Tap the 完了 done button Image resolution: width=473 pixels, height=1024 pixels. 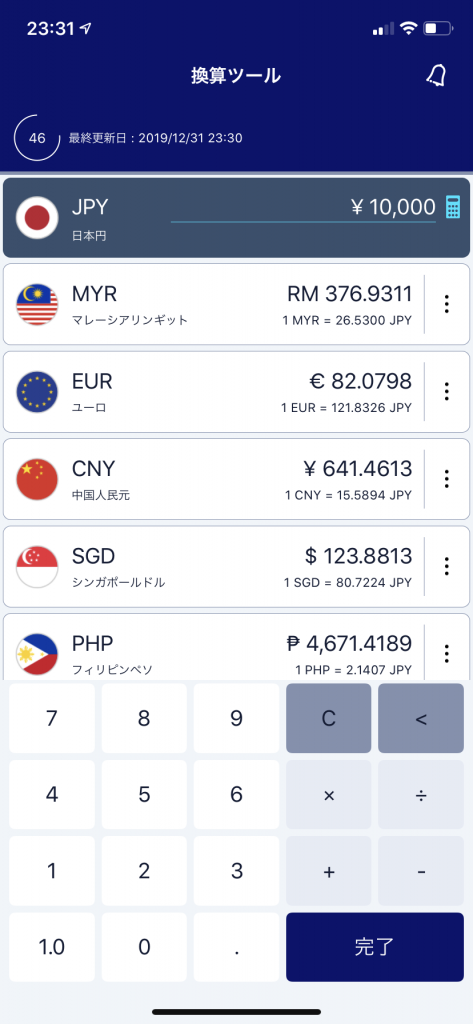click(375, 947)
